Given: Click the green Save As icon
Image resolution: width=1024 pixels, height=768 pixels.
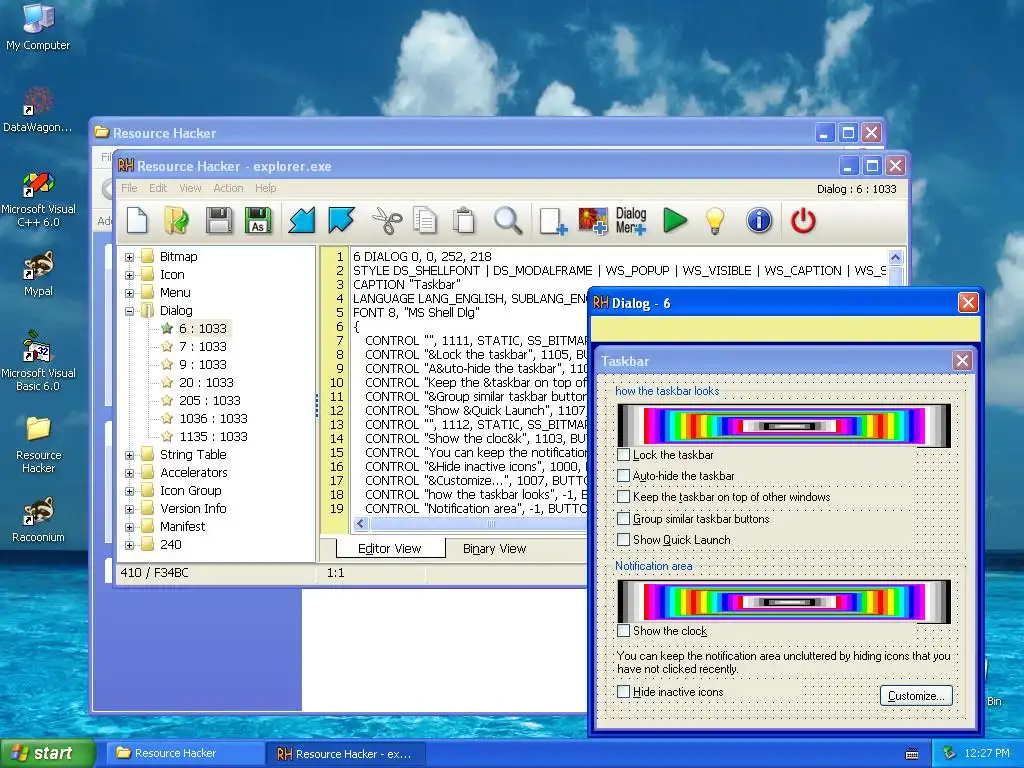Looking at the screenshot, I should point(258,221).
